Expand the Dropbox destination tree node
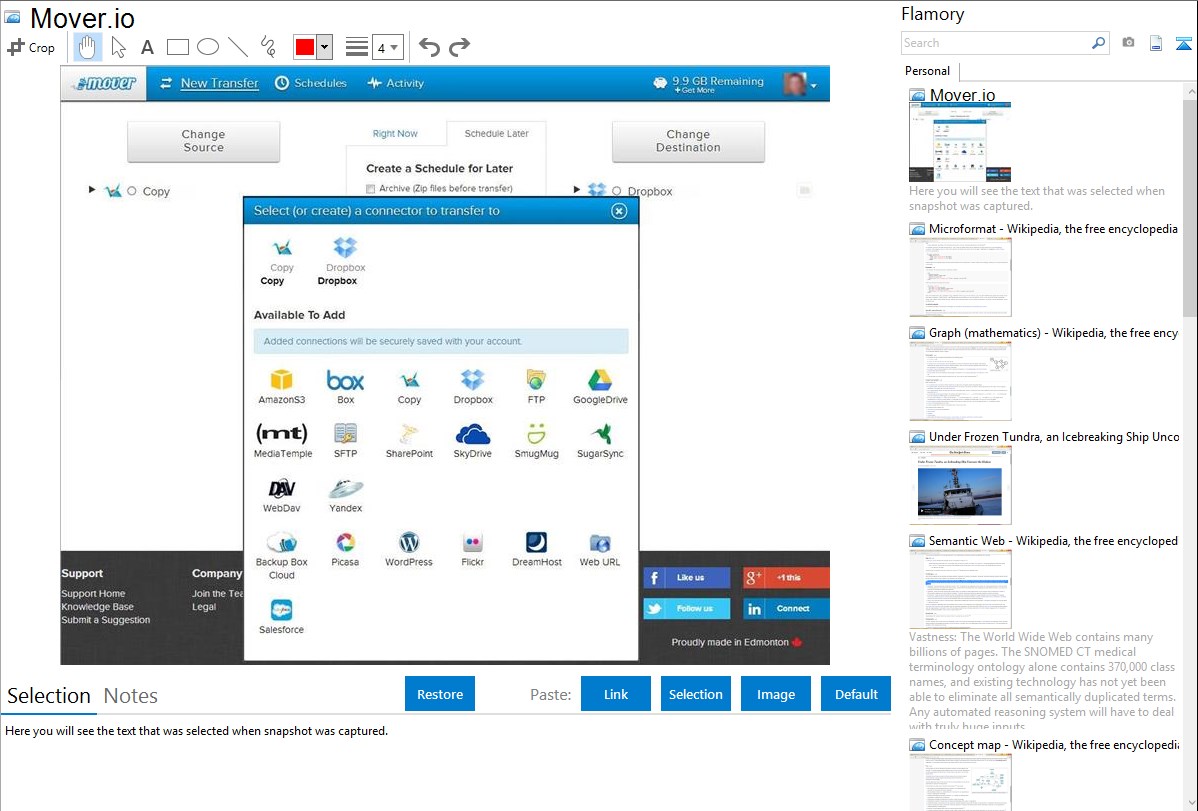Screen dimensions: 1198x811 tap(577, 190)
